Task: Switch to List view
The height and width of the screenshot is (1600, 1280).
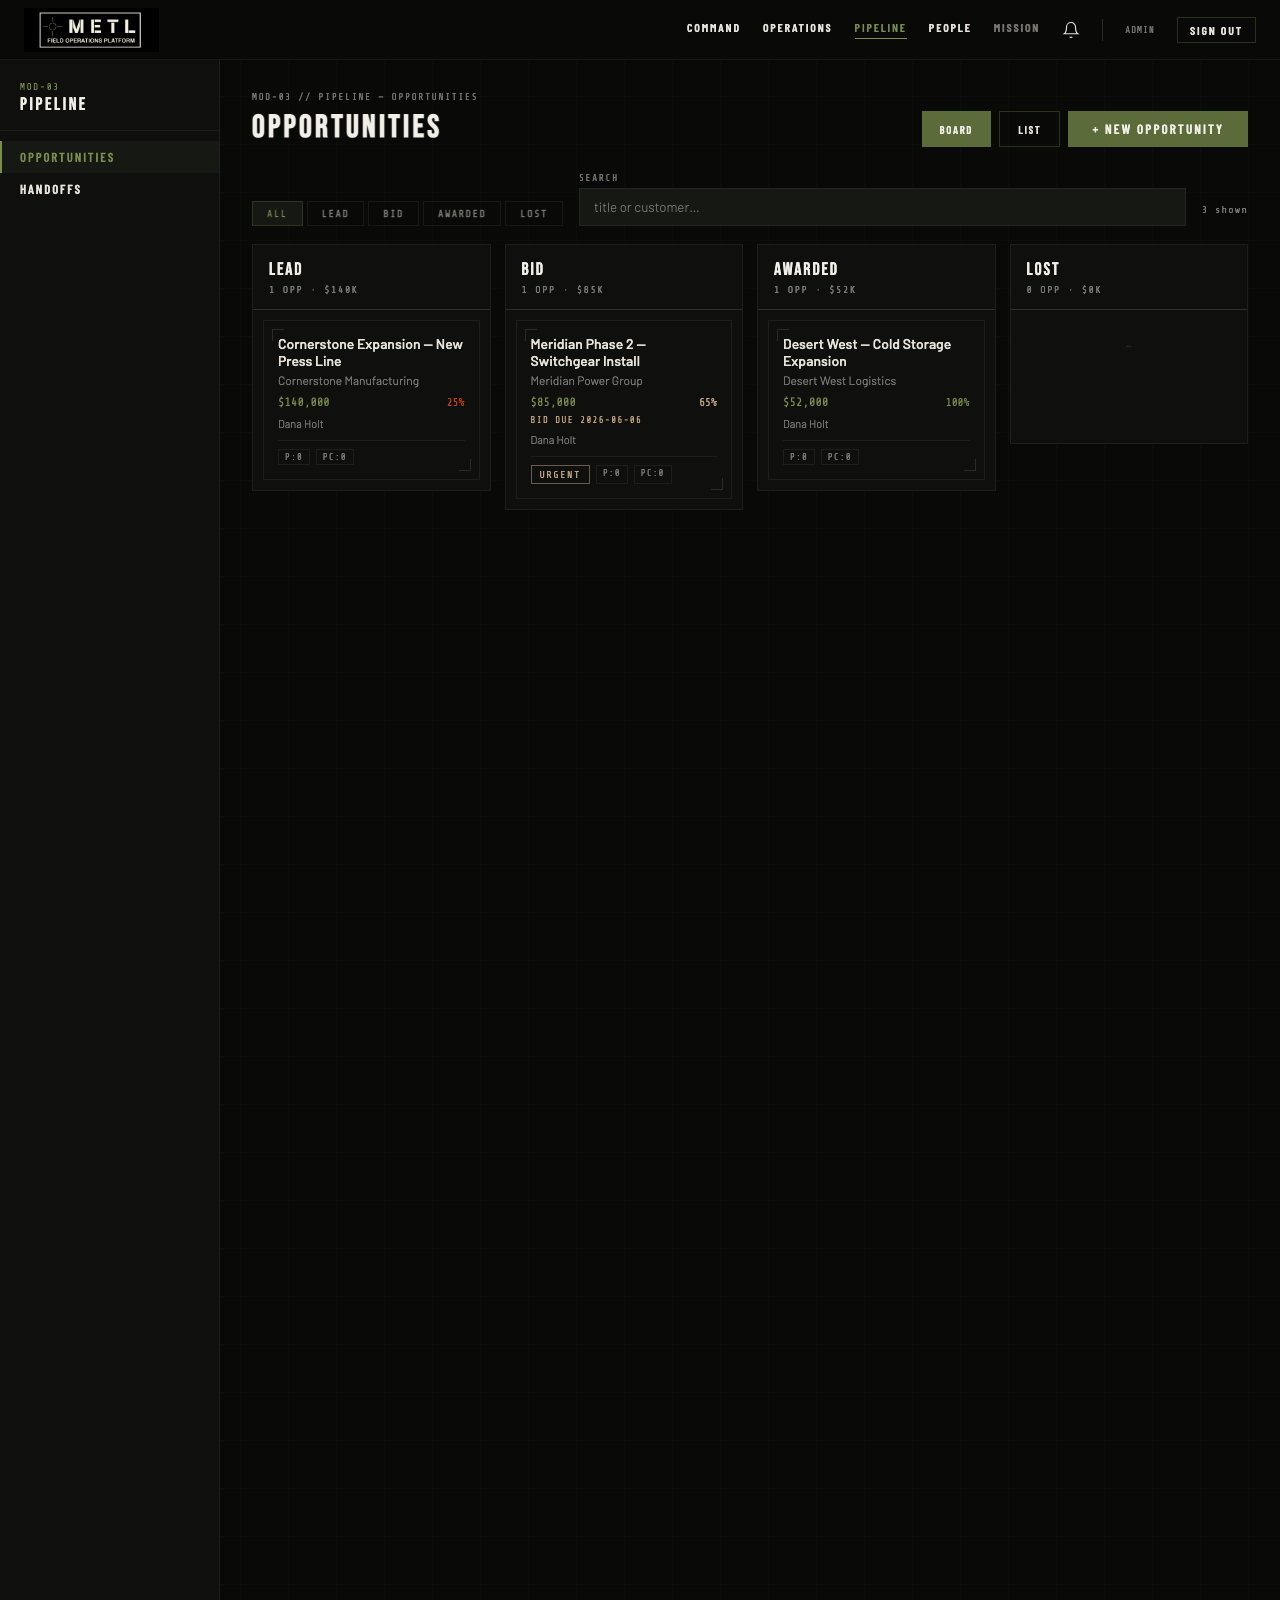Action: 1029,129
